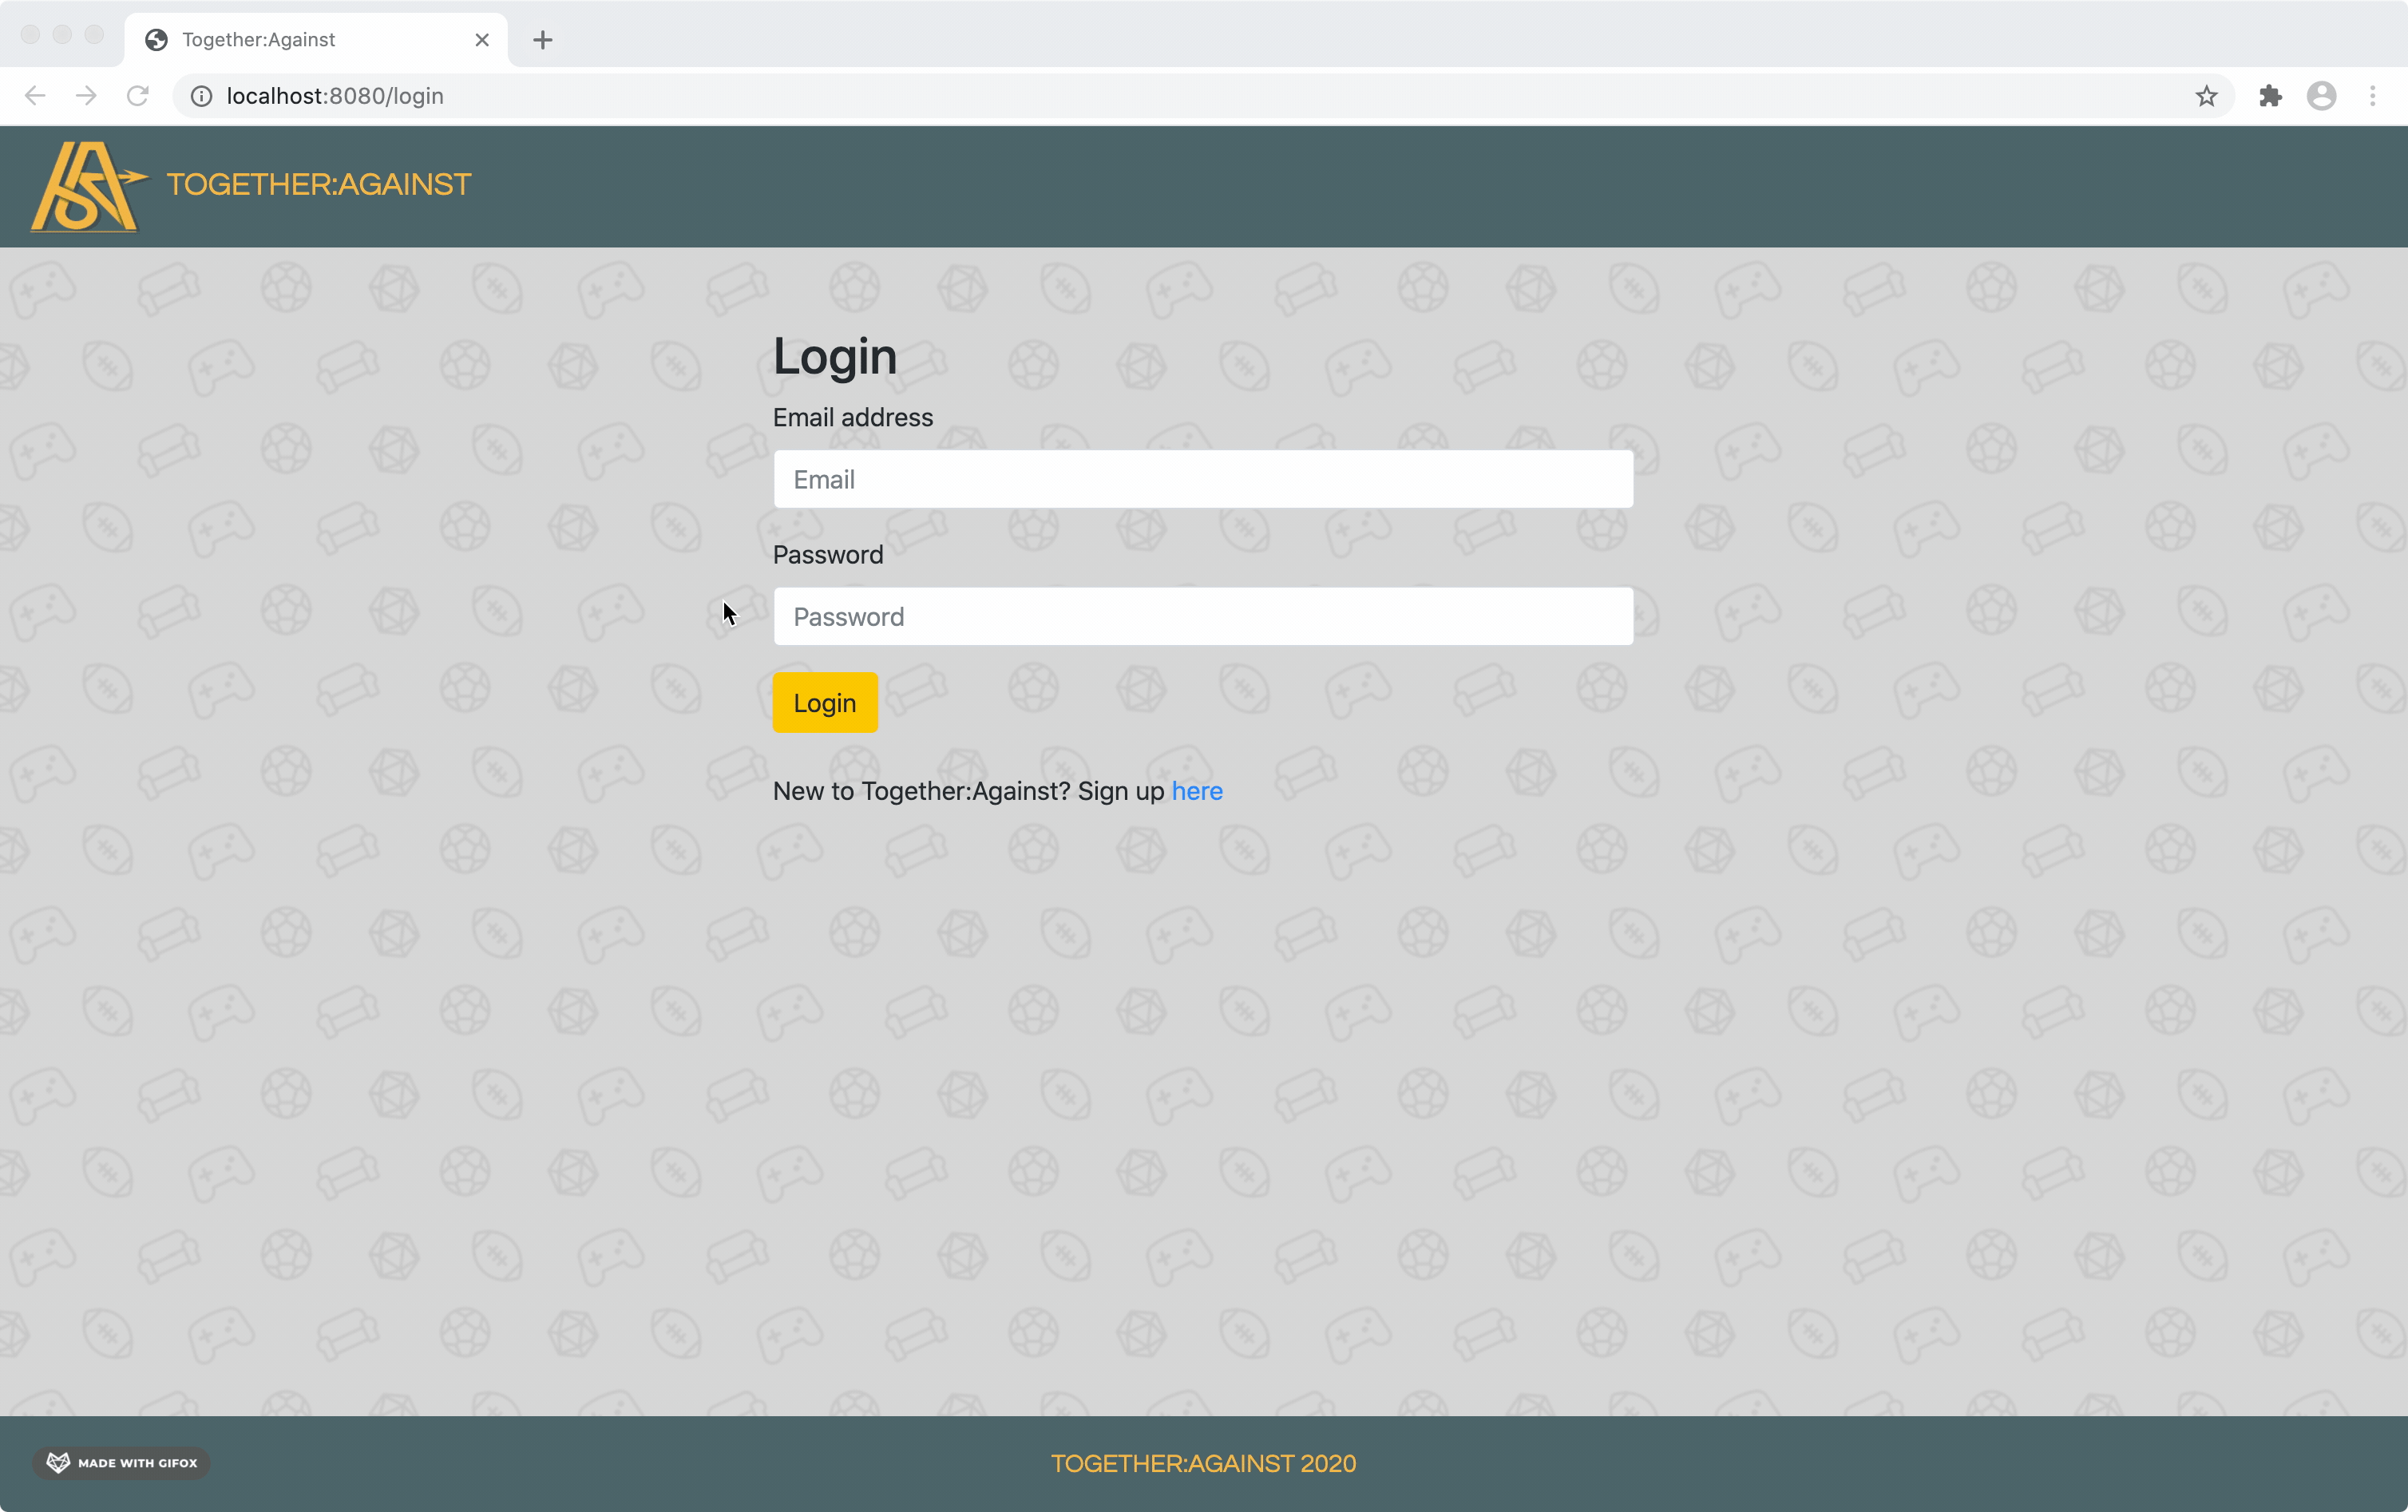This screenshot has height=1512, width=2408.
Task: Click the TOGETHER:AGAINST 2020 footer text
Action: tap(1203, 1463)
